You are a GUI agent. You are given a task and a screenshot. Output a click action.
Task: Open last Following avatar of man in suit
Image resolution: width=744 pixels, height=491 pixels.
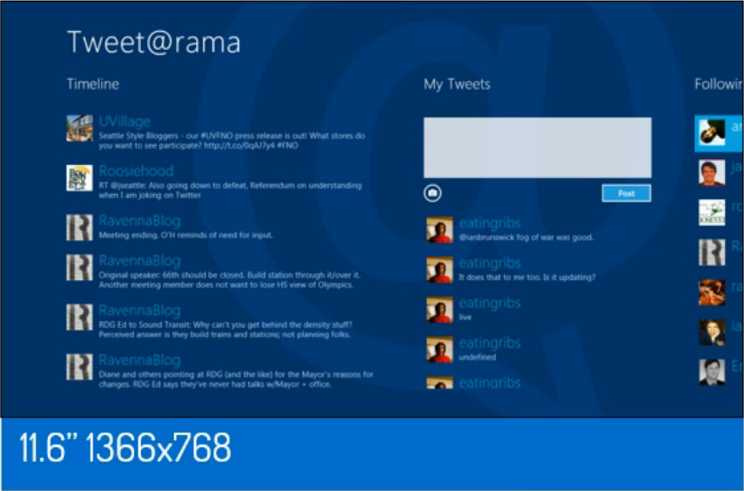click(x=712, y=372)
